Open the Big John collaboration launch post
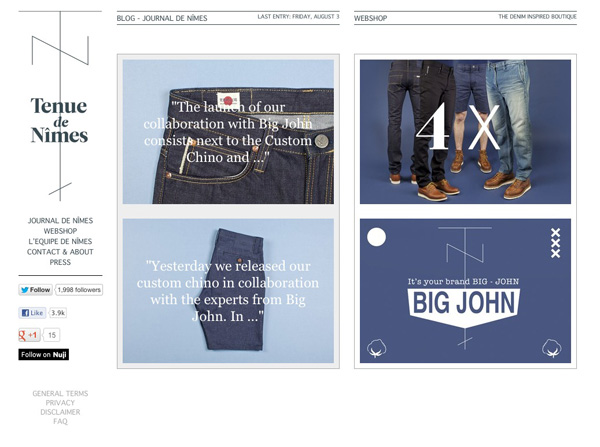 coord(228,131)
